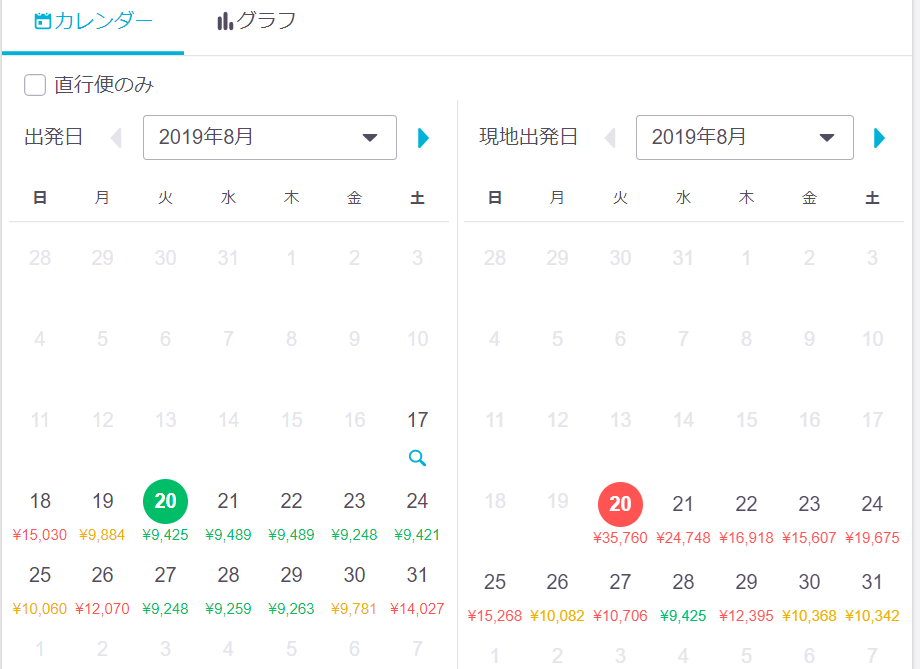Click the calendar icon in カレンダー tab
The height and width of the screenshot is (669, 920).
(43, 21)
